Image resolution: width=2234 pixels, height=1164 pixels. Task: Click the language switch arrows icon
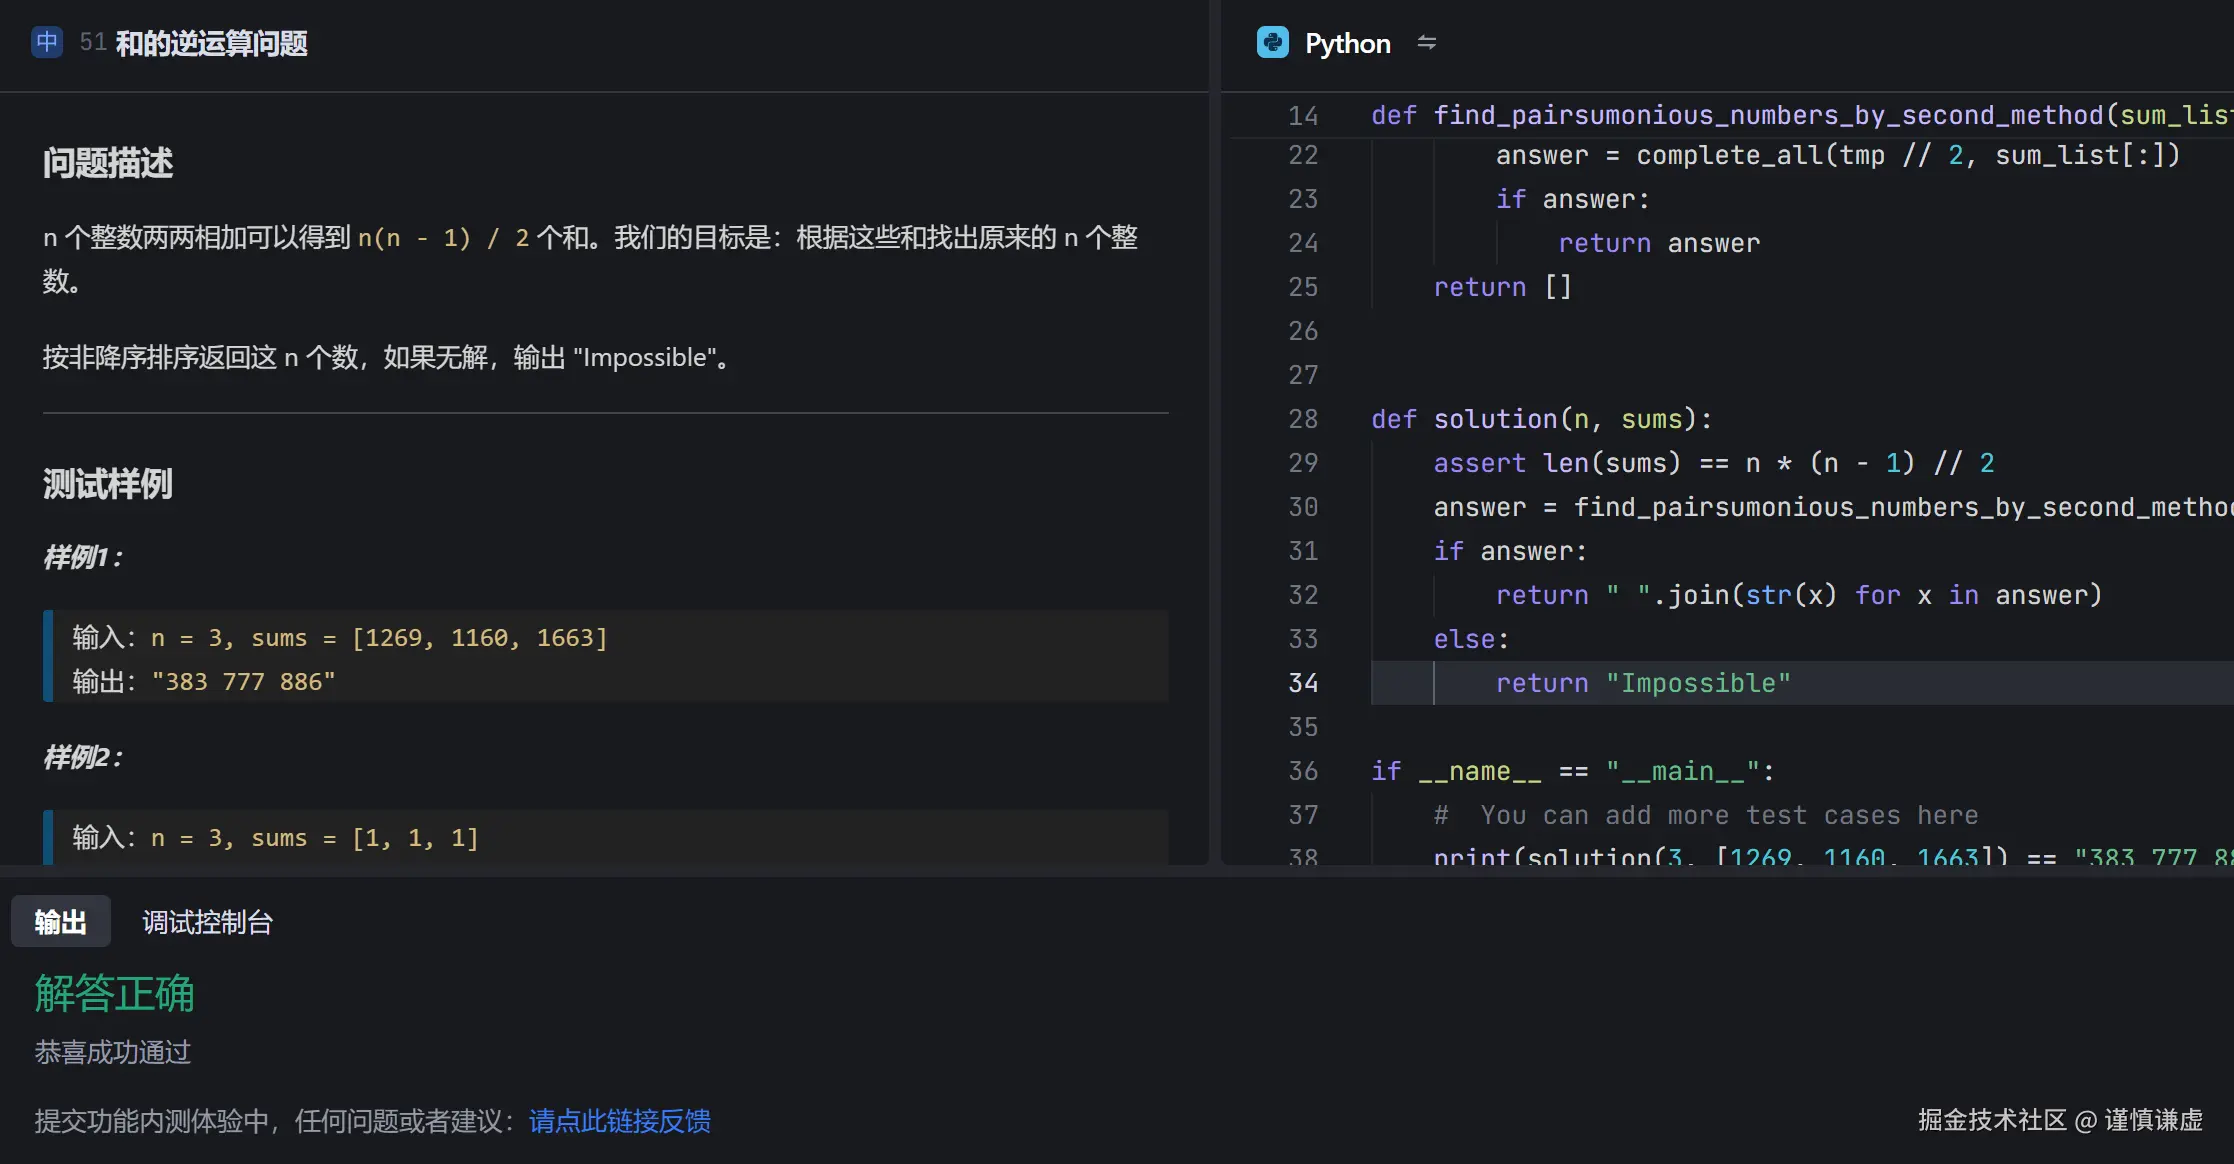[x=1426, y=43]
